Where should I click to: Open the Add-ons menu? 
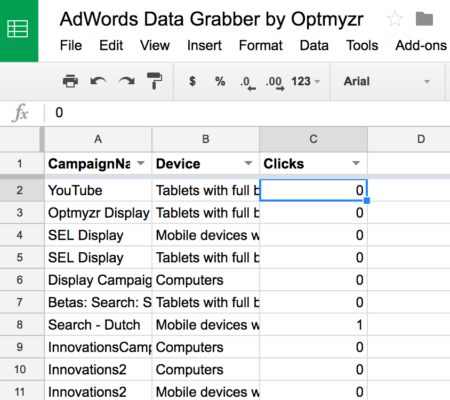(x=421, y=45)
